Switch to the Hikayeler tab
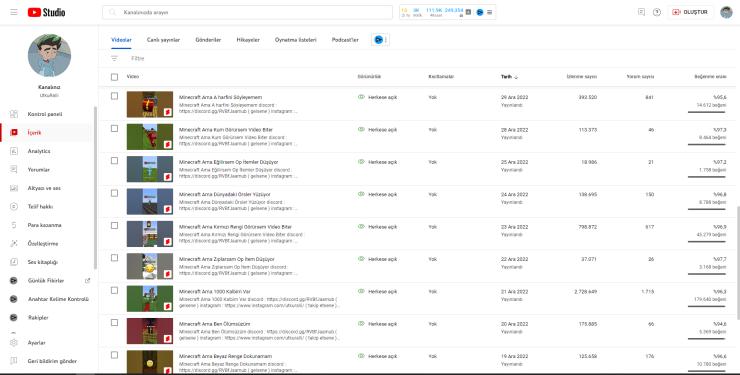 point(248,40)
